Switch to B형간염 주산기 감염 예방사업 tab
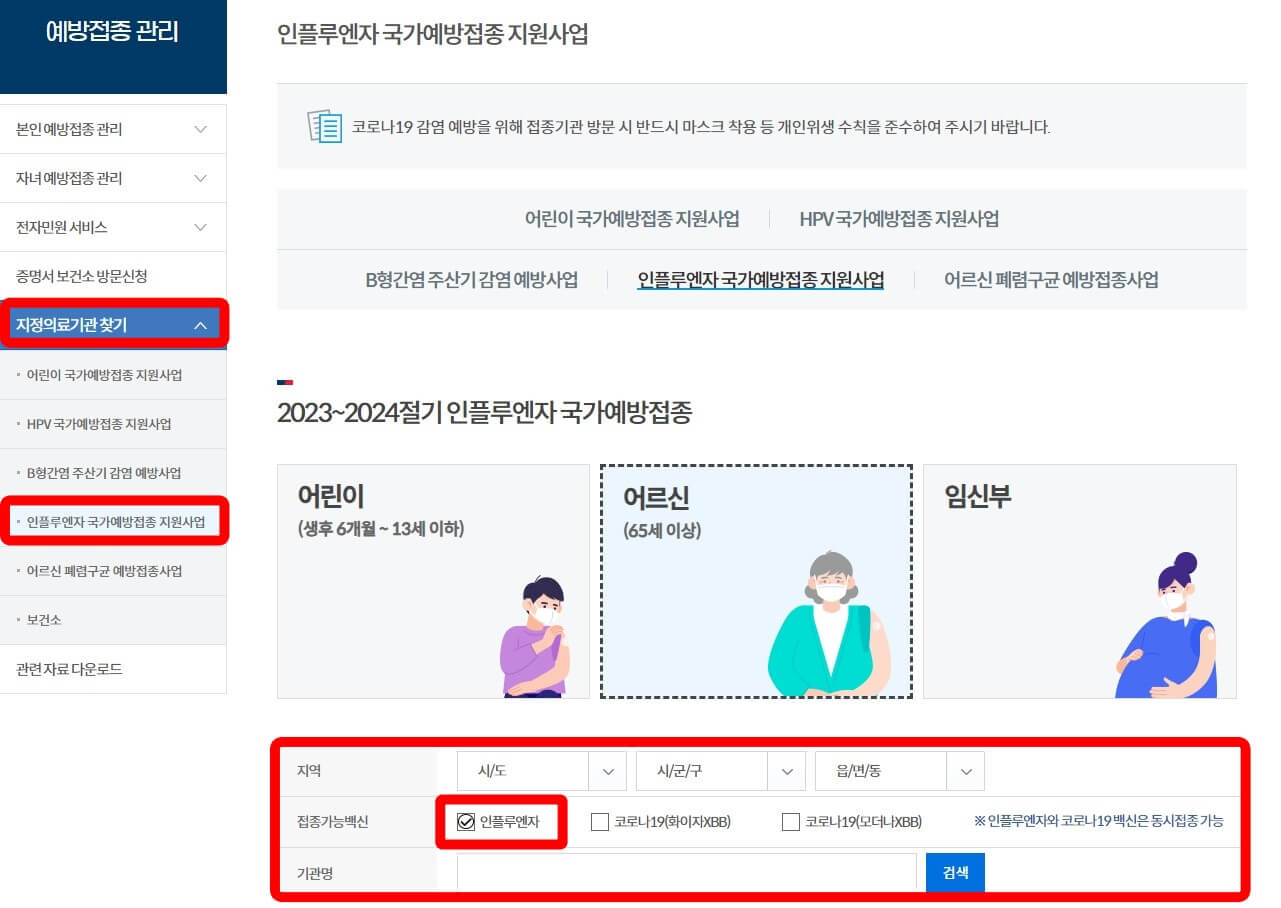The width and height of the screenshot is (1281, 908). click(472, 280)
